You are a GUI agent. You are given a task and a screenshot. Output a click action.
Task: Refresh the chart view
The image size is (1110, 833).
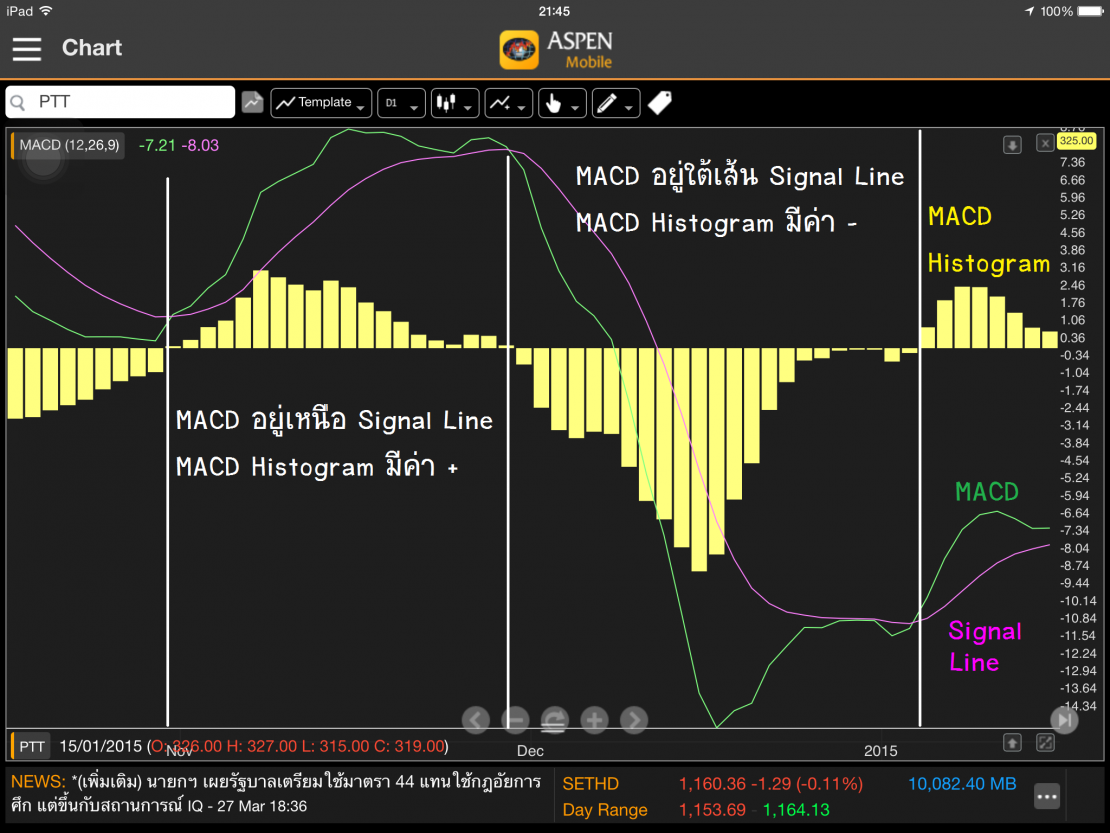[554, 720]
